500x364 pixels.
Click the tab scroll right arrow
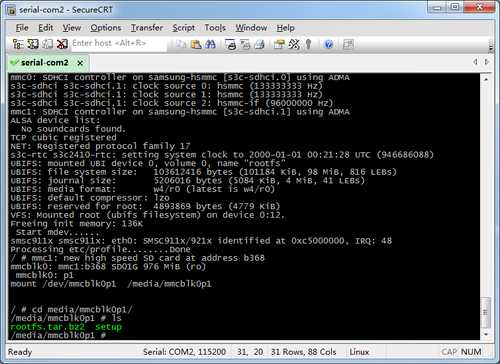(x=487, y=62)
